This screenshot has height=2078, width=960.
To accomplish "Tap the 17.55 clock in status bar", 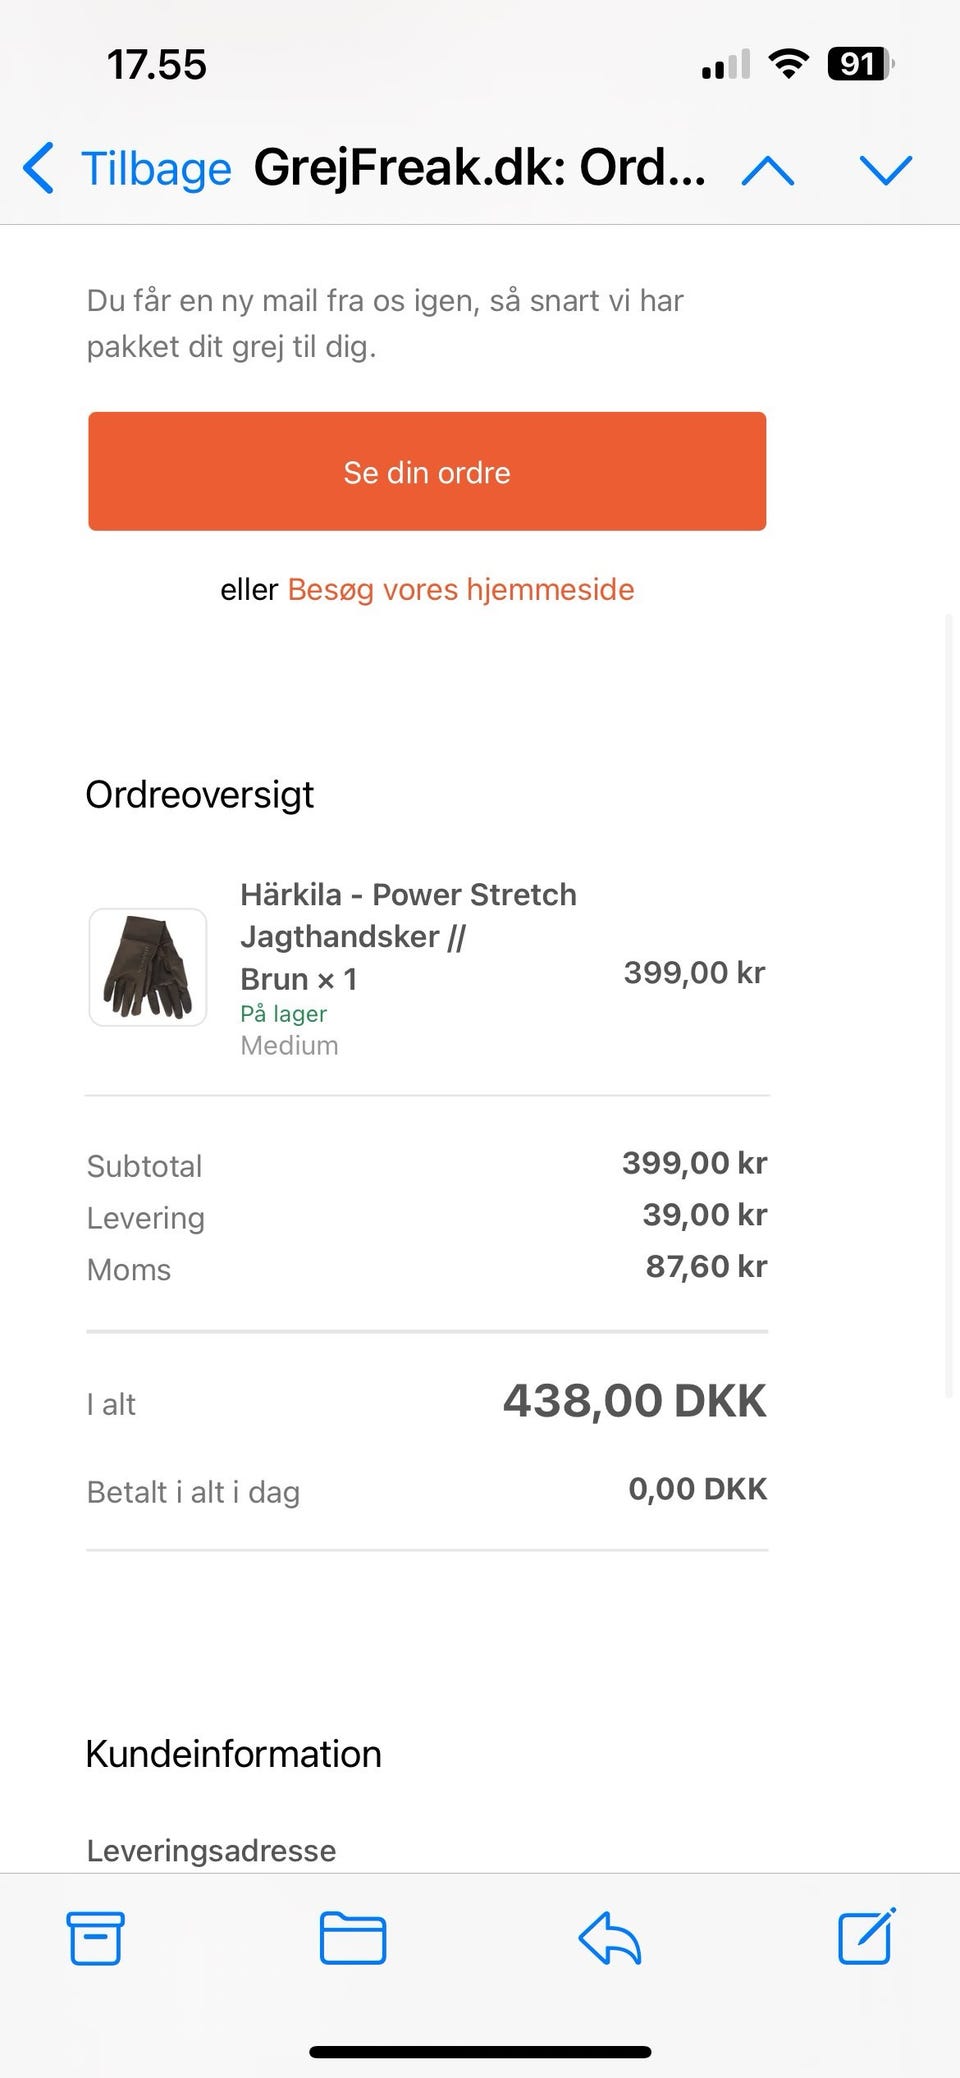I will click(156, 65).
